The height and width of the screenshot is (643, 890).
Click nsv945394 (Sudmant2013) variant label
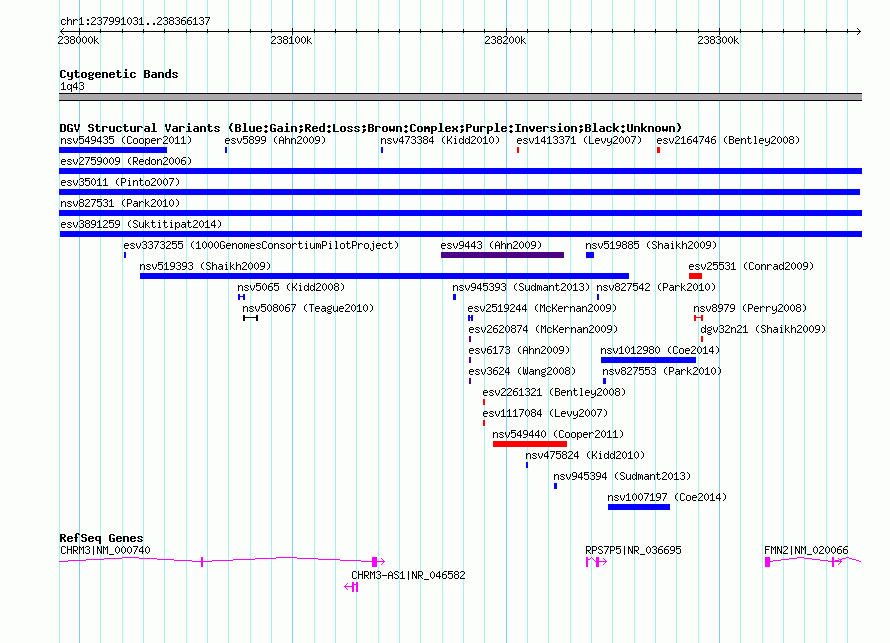622,476
